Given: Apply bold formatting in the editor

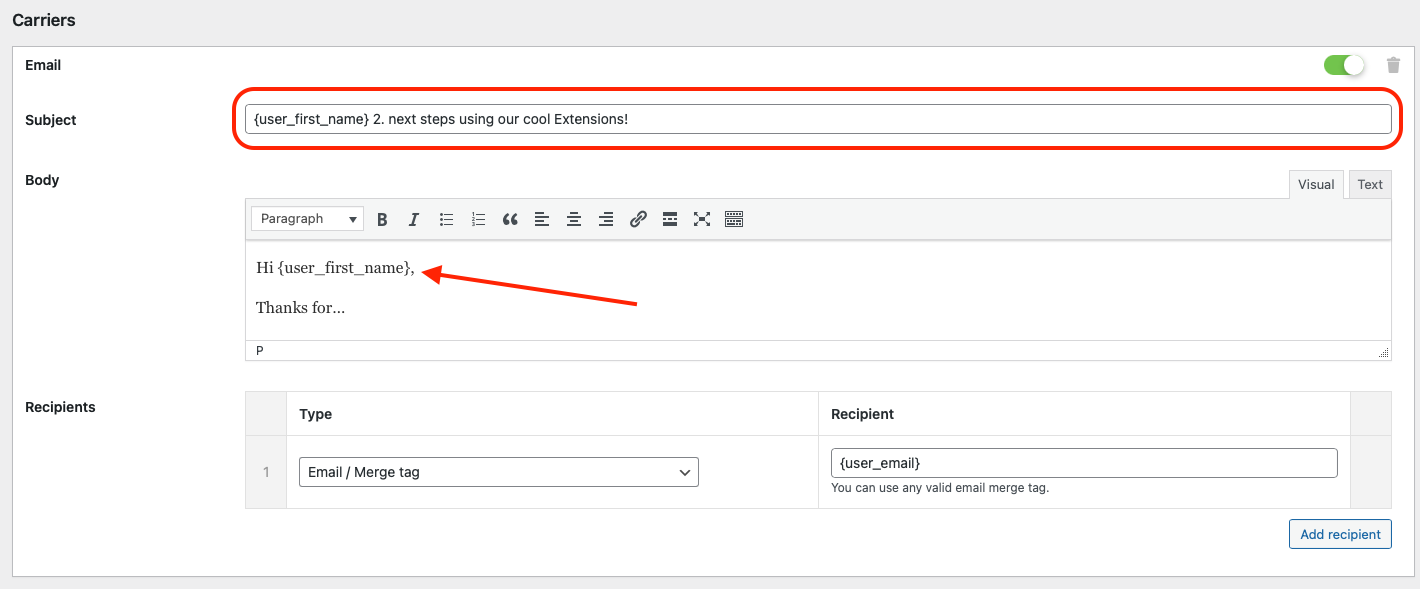Looking at the screenshot, I should pos(381,218).
